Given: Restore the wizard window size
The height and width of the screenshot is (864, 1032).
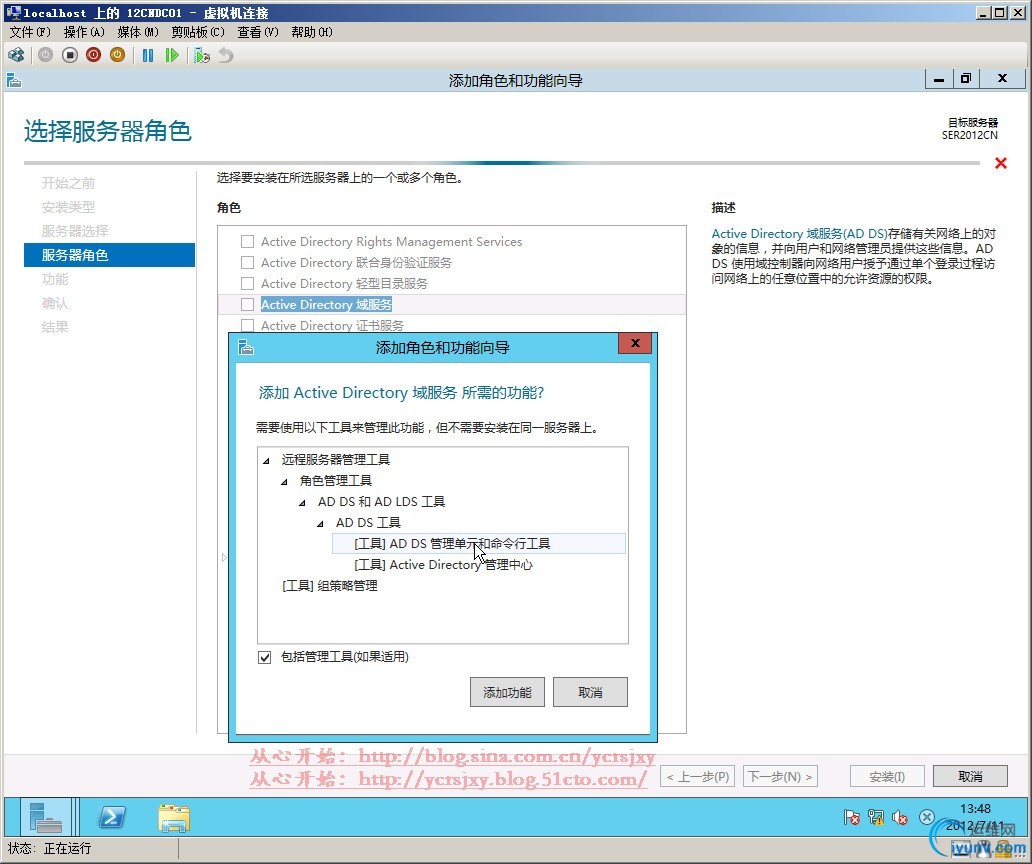Looking at the screenshot, I should (966, 78).
